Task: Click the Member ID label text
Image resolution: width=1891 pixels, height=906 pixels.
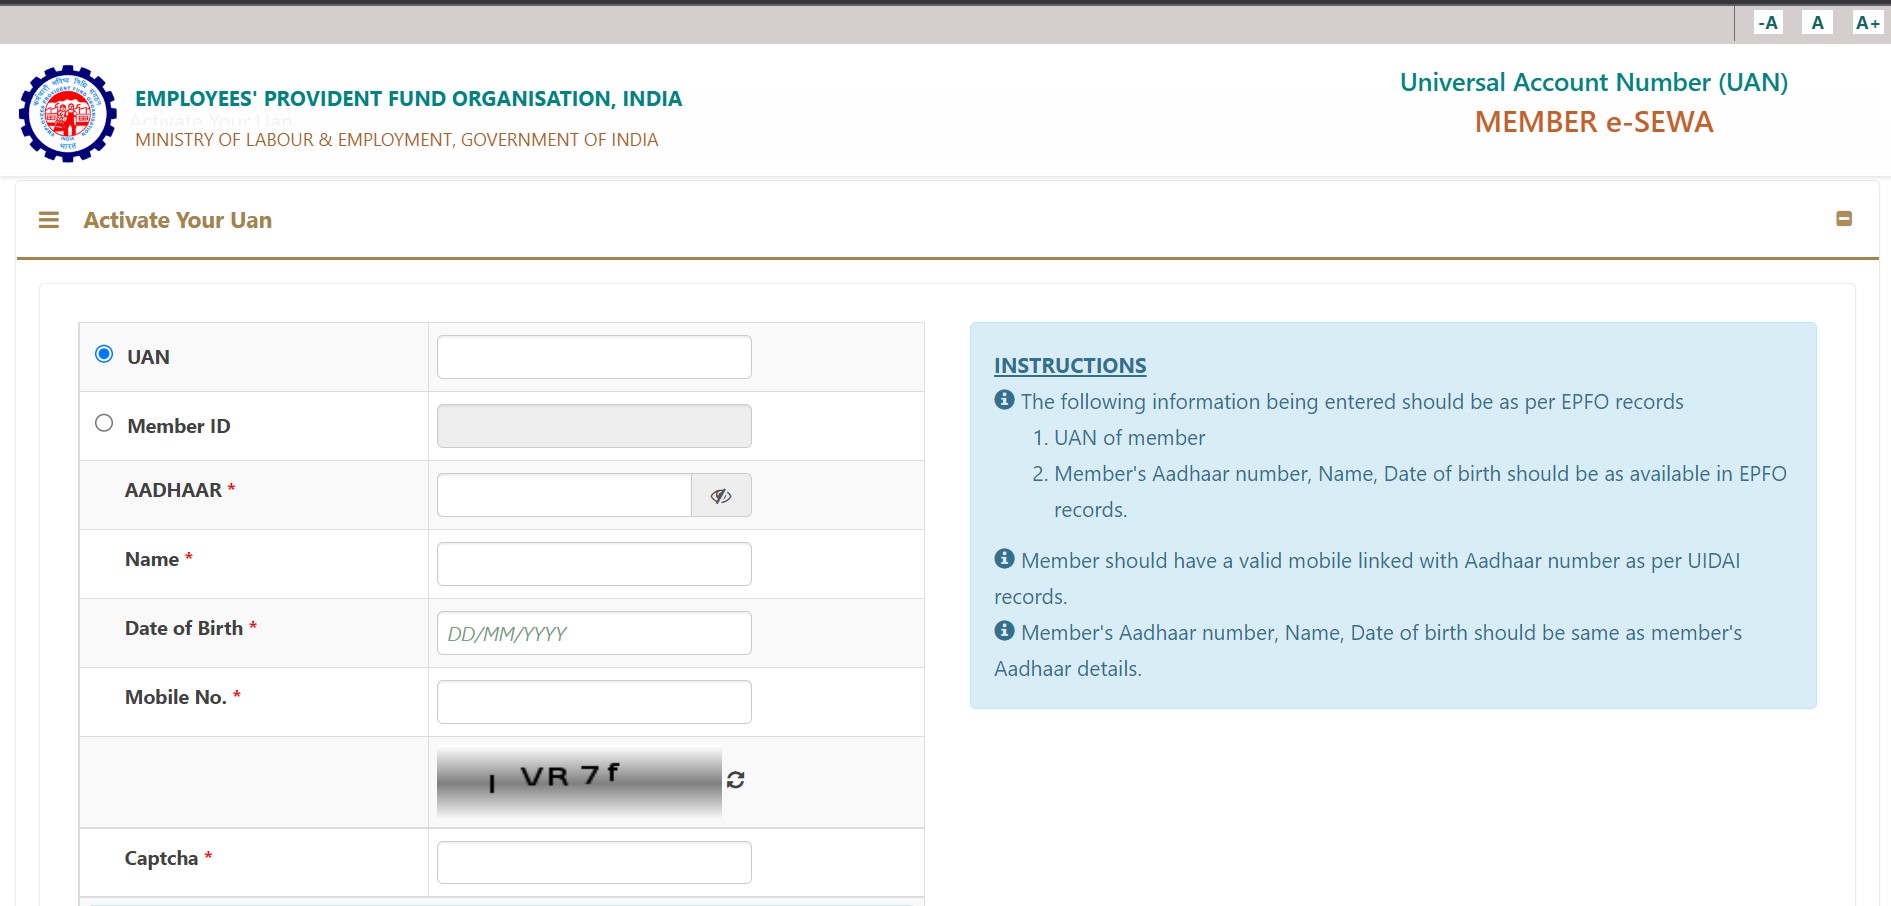Action: point(179,426)
